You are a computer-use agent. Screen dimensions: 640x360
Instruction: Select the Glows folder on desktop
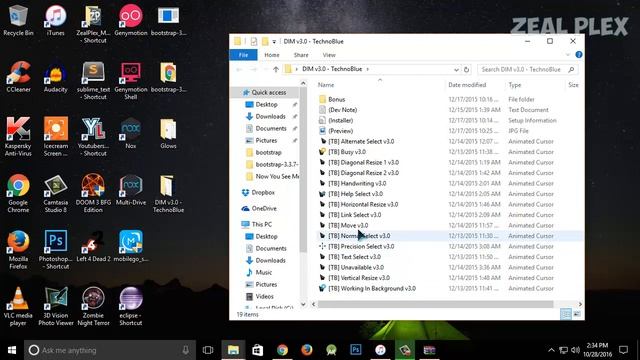[x=168, y=133]
